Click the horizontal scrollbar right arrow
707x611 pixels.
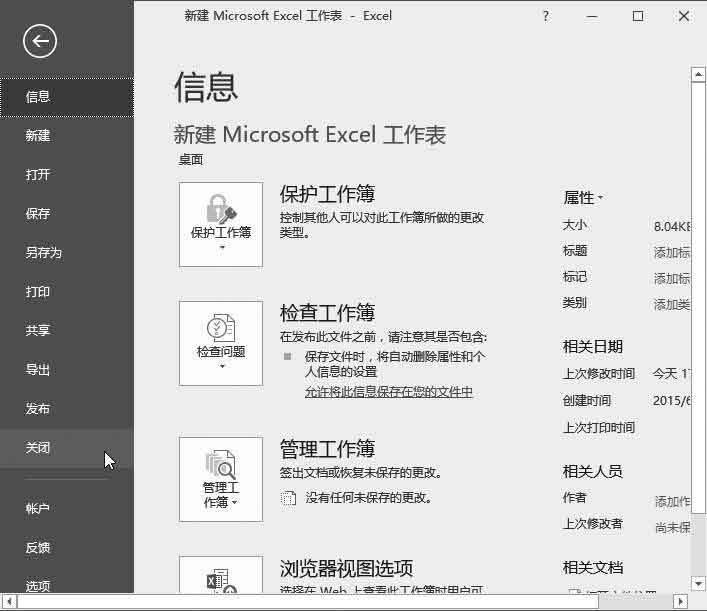tap(680, 602)
